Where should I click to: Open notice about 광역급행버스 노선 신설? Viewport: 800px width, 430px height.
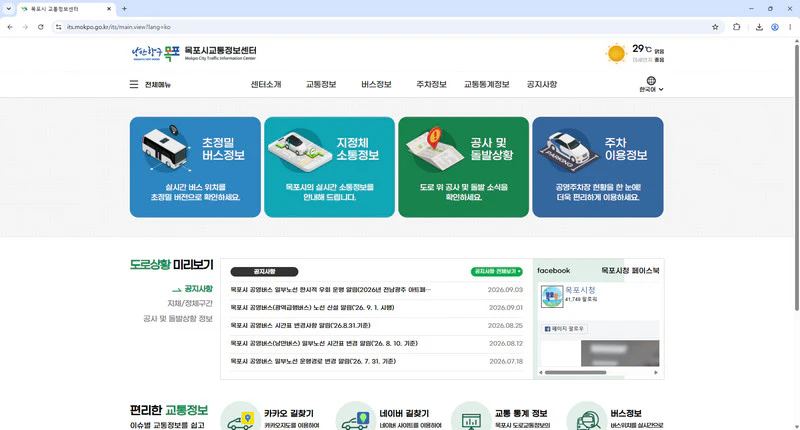tap(312, 308)
